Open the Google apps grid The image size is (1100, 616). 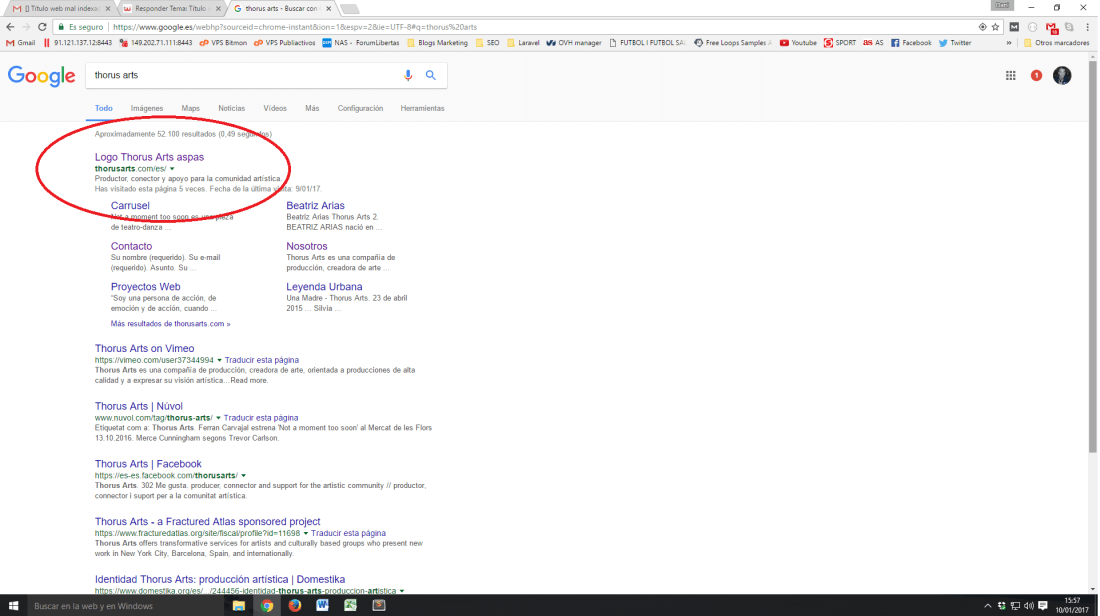1010,75
